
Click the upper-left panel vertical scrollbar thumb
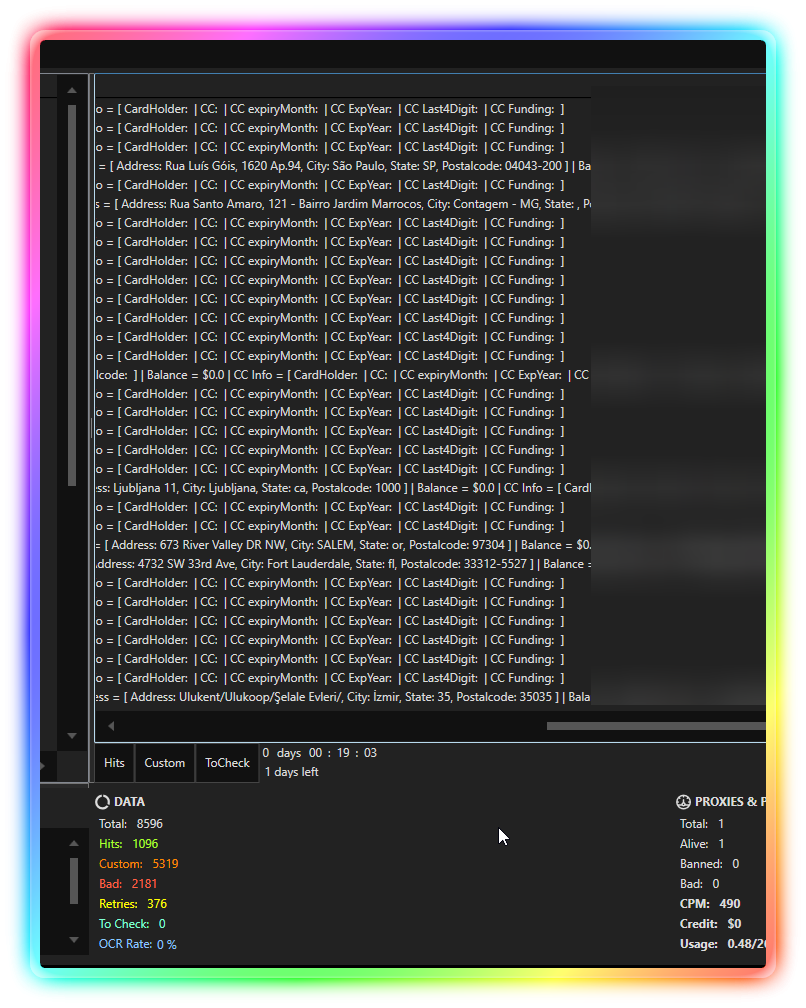72,295
